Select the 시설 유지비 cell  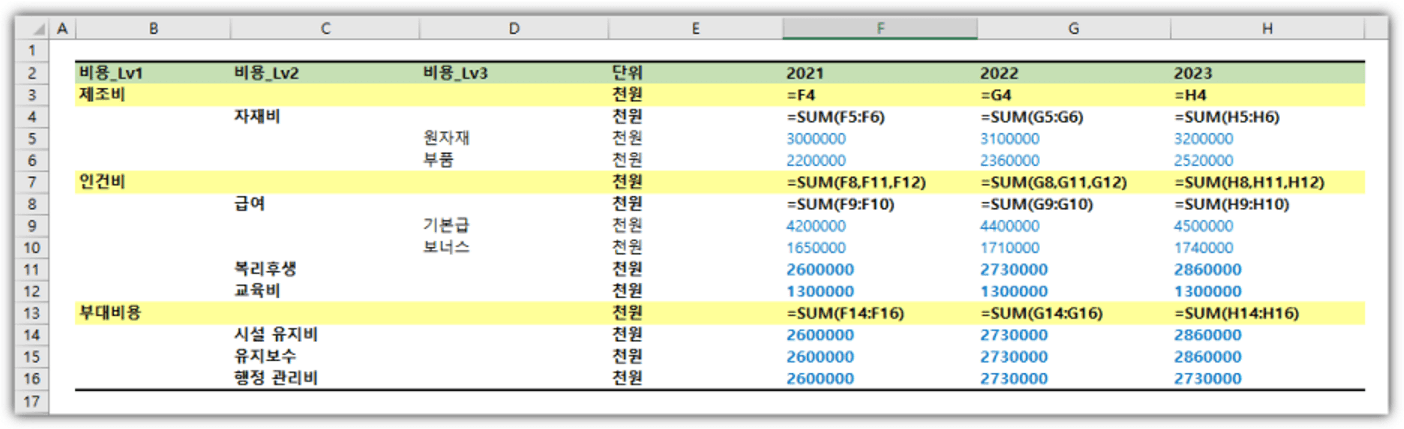326,334
